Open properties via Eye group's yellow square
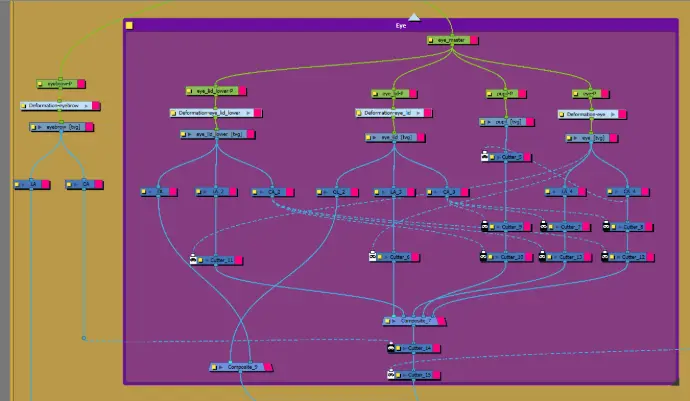Screen dimensions: 690x401 click(x=129, y=26)
